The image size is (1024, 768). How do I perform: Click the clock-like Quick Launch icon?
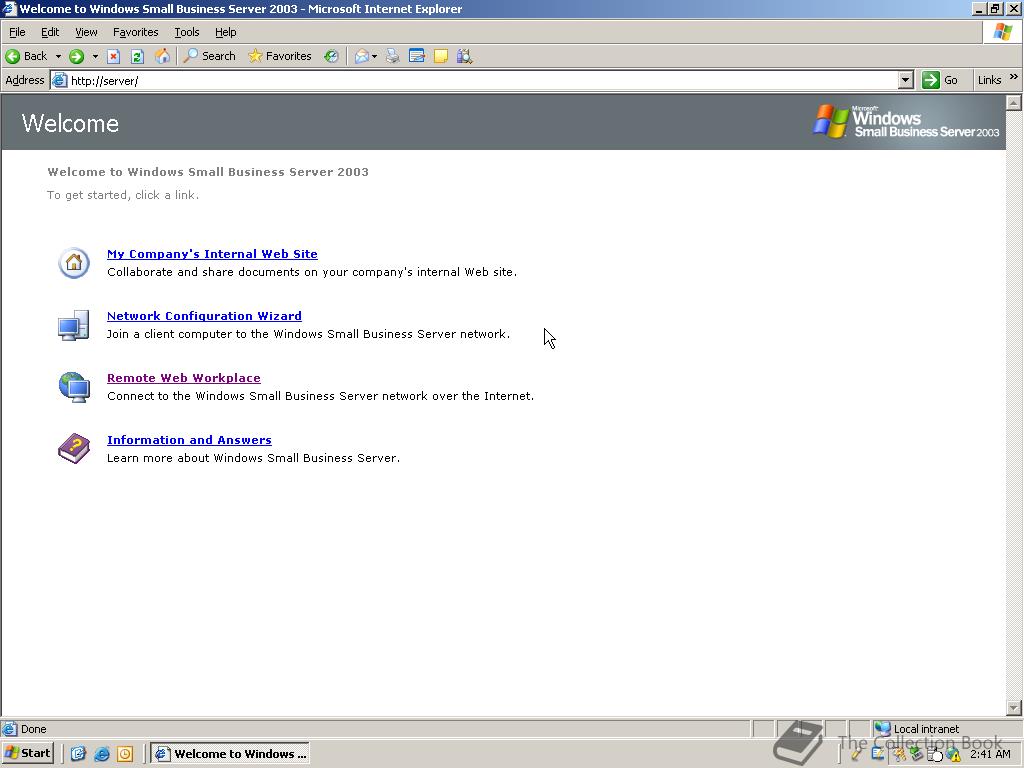click(x=125, y=754)
